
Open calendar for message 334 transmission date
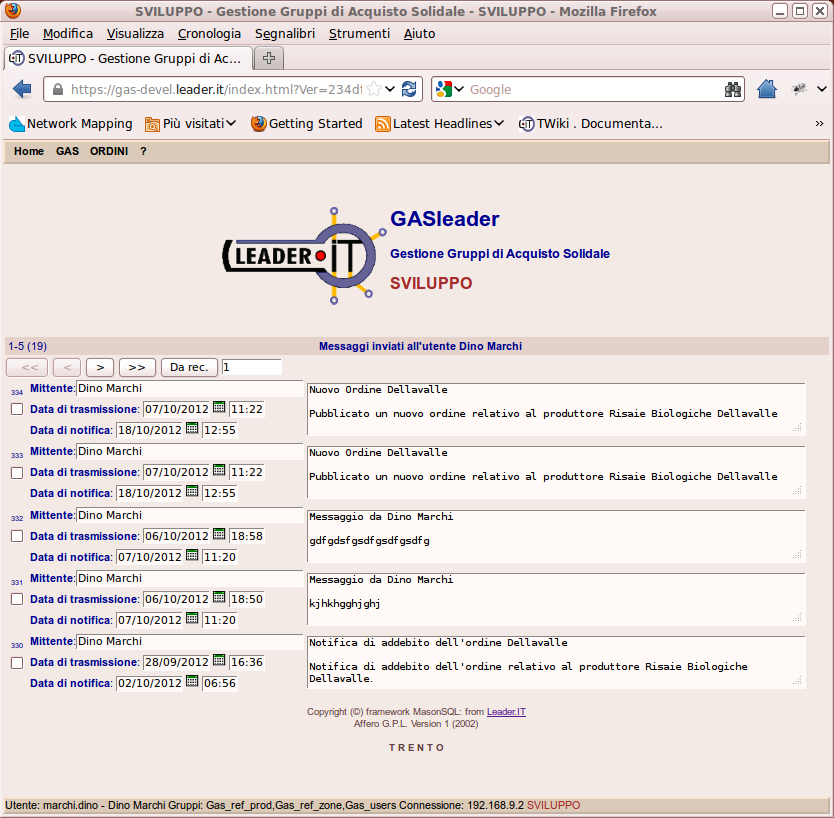click(x=219, y=407)
